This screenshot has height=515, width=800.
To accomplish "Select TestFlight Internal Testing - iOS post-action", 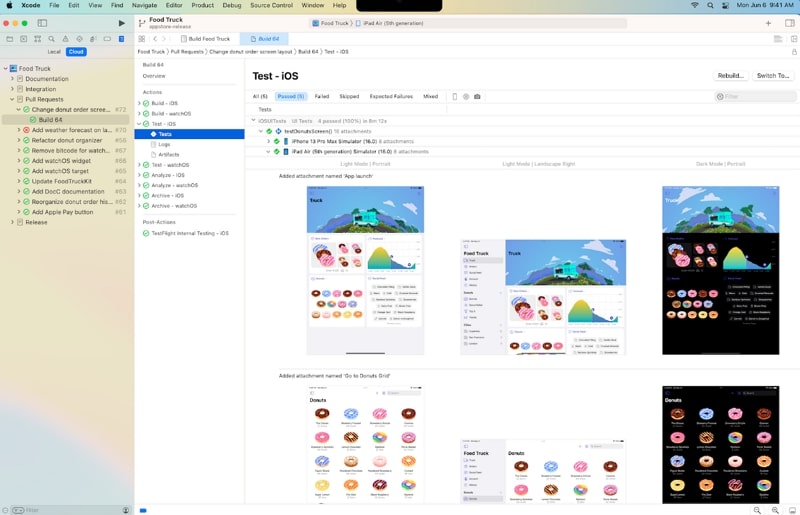I will (190, 233).
